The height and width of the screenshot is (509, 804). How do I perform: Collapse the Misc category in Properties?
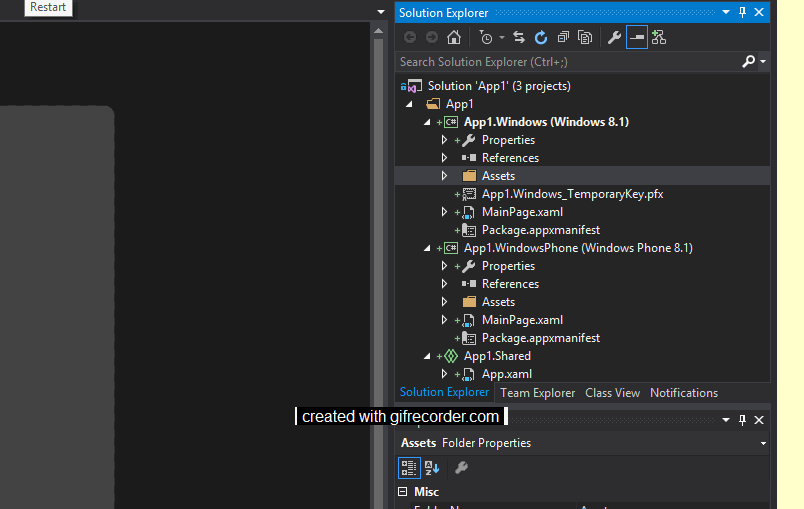[x=403, y=492]
